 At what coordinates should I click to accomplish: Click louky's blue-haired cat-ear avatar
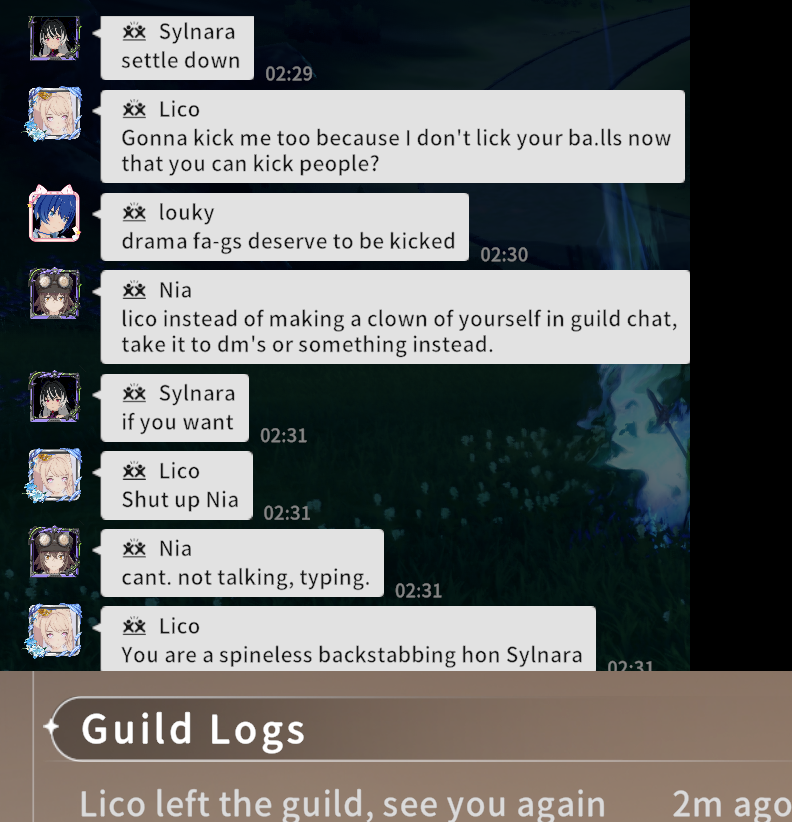point(55,214)
